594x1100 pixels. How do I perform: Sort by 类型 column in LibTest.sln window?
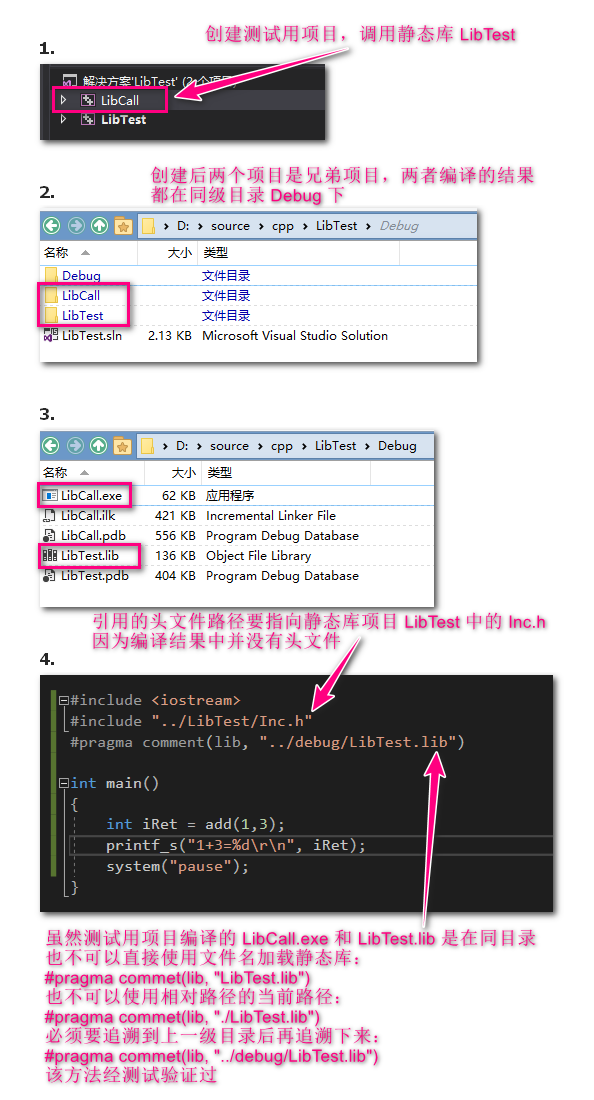pyautogui.click(x=215, y=253)
